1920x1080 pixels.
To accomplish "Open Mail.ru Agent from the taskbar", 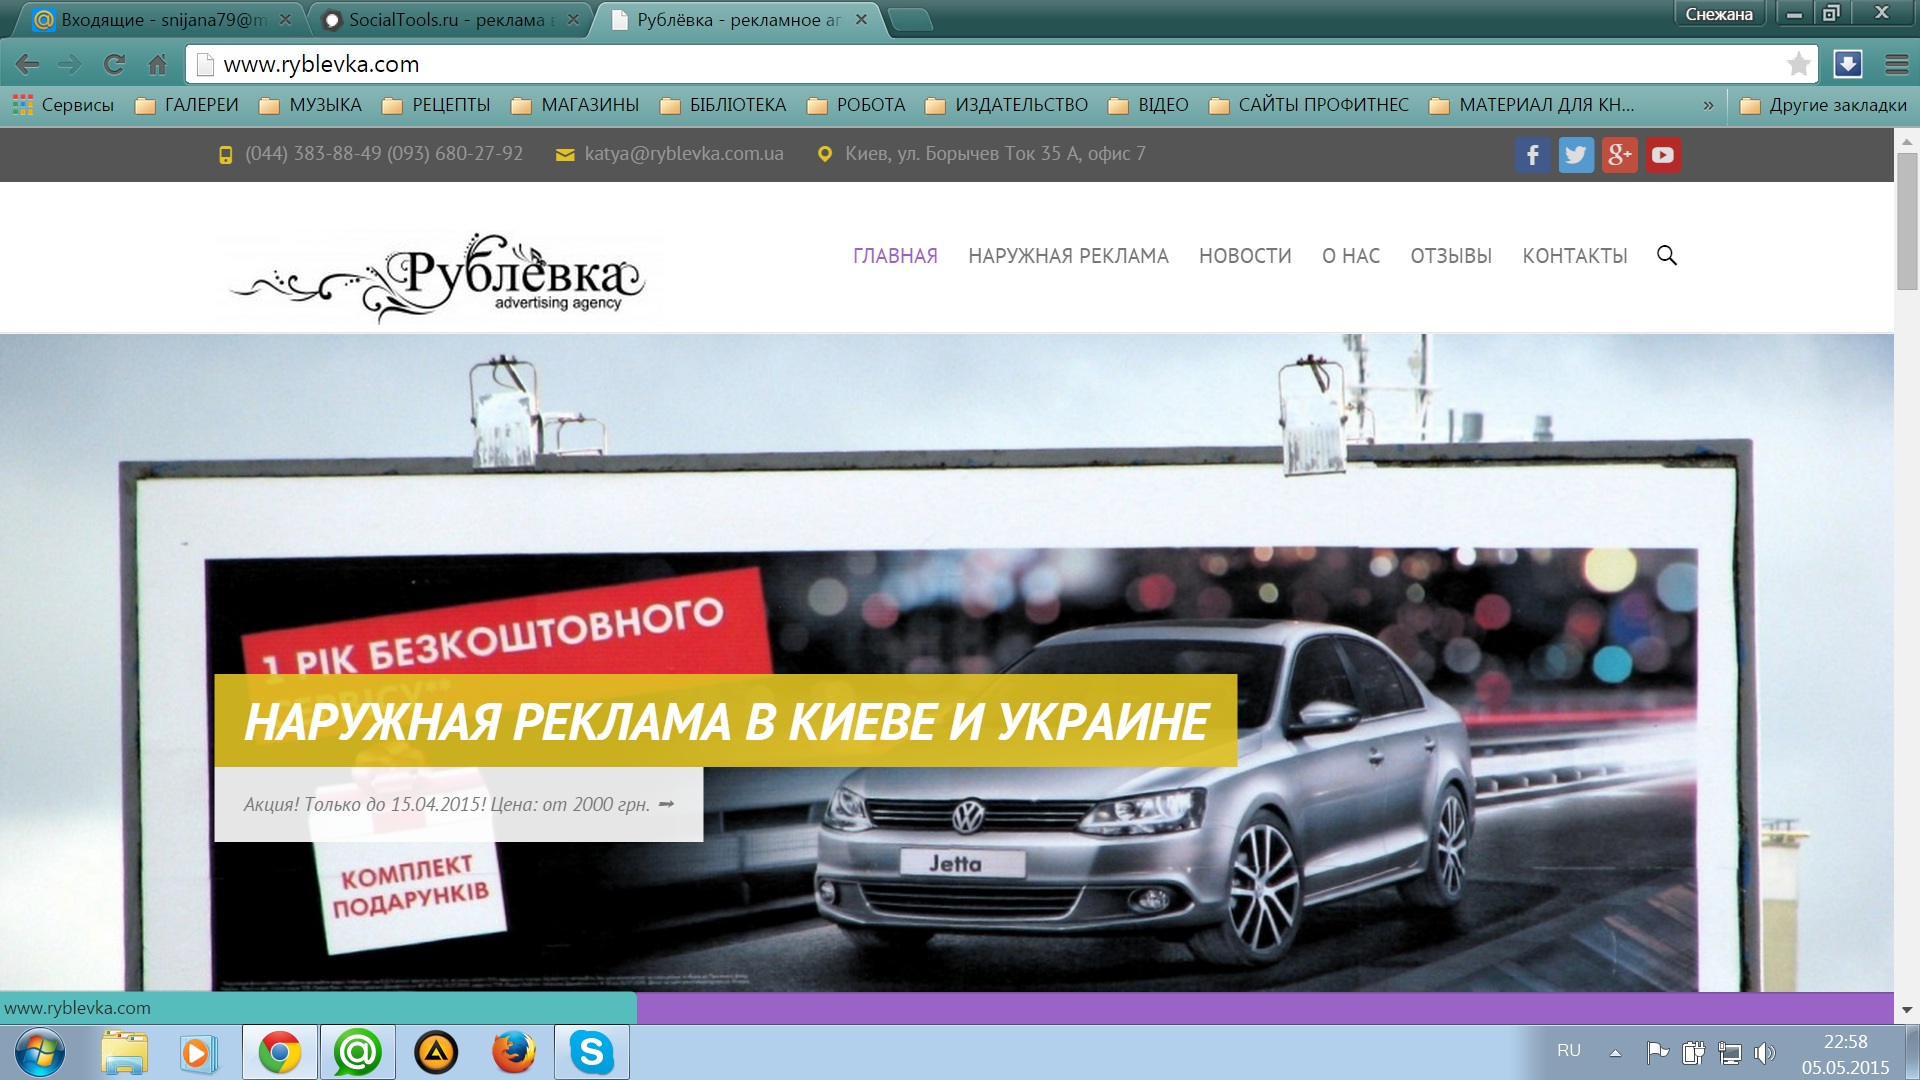I will coord(357,1052).
